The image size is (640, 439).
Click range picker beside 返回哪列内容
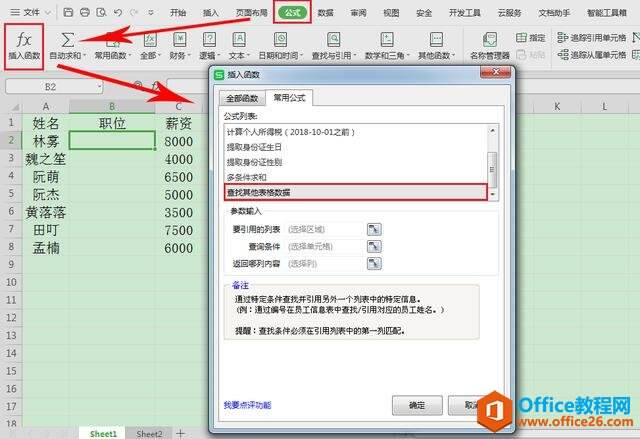tap(374, 264)
